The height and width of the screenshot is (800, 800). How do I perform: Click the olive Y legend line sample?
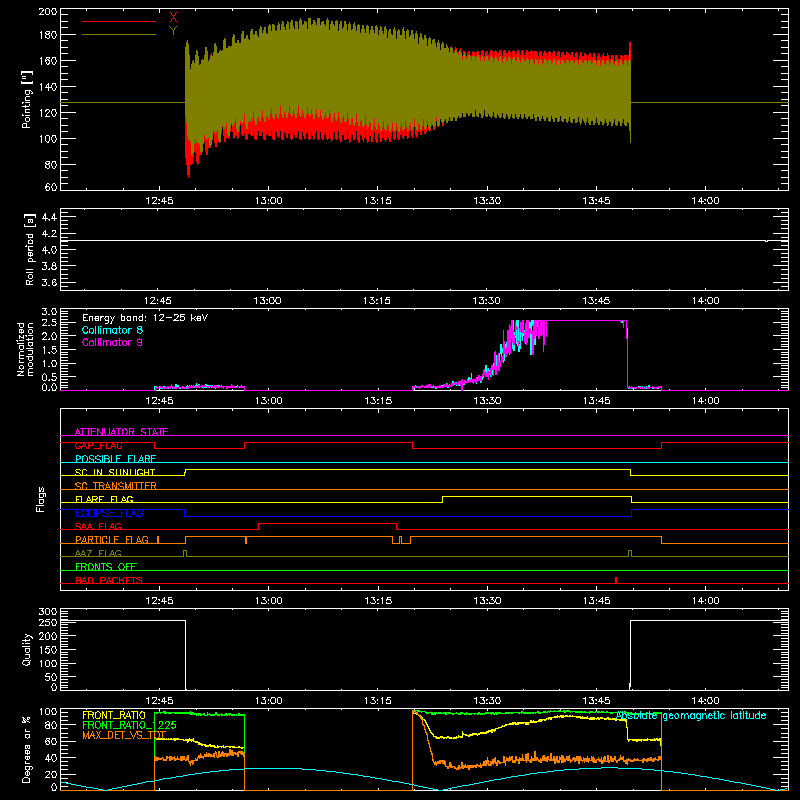[x=119, y=34]
